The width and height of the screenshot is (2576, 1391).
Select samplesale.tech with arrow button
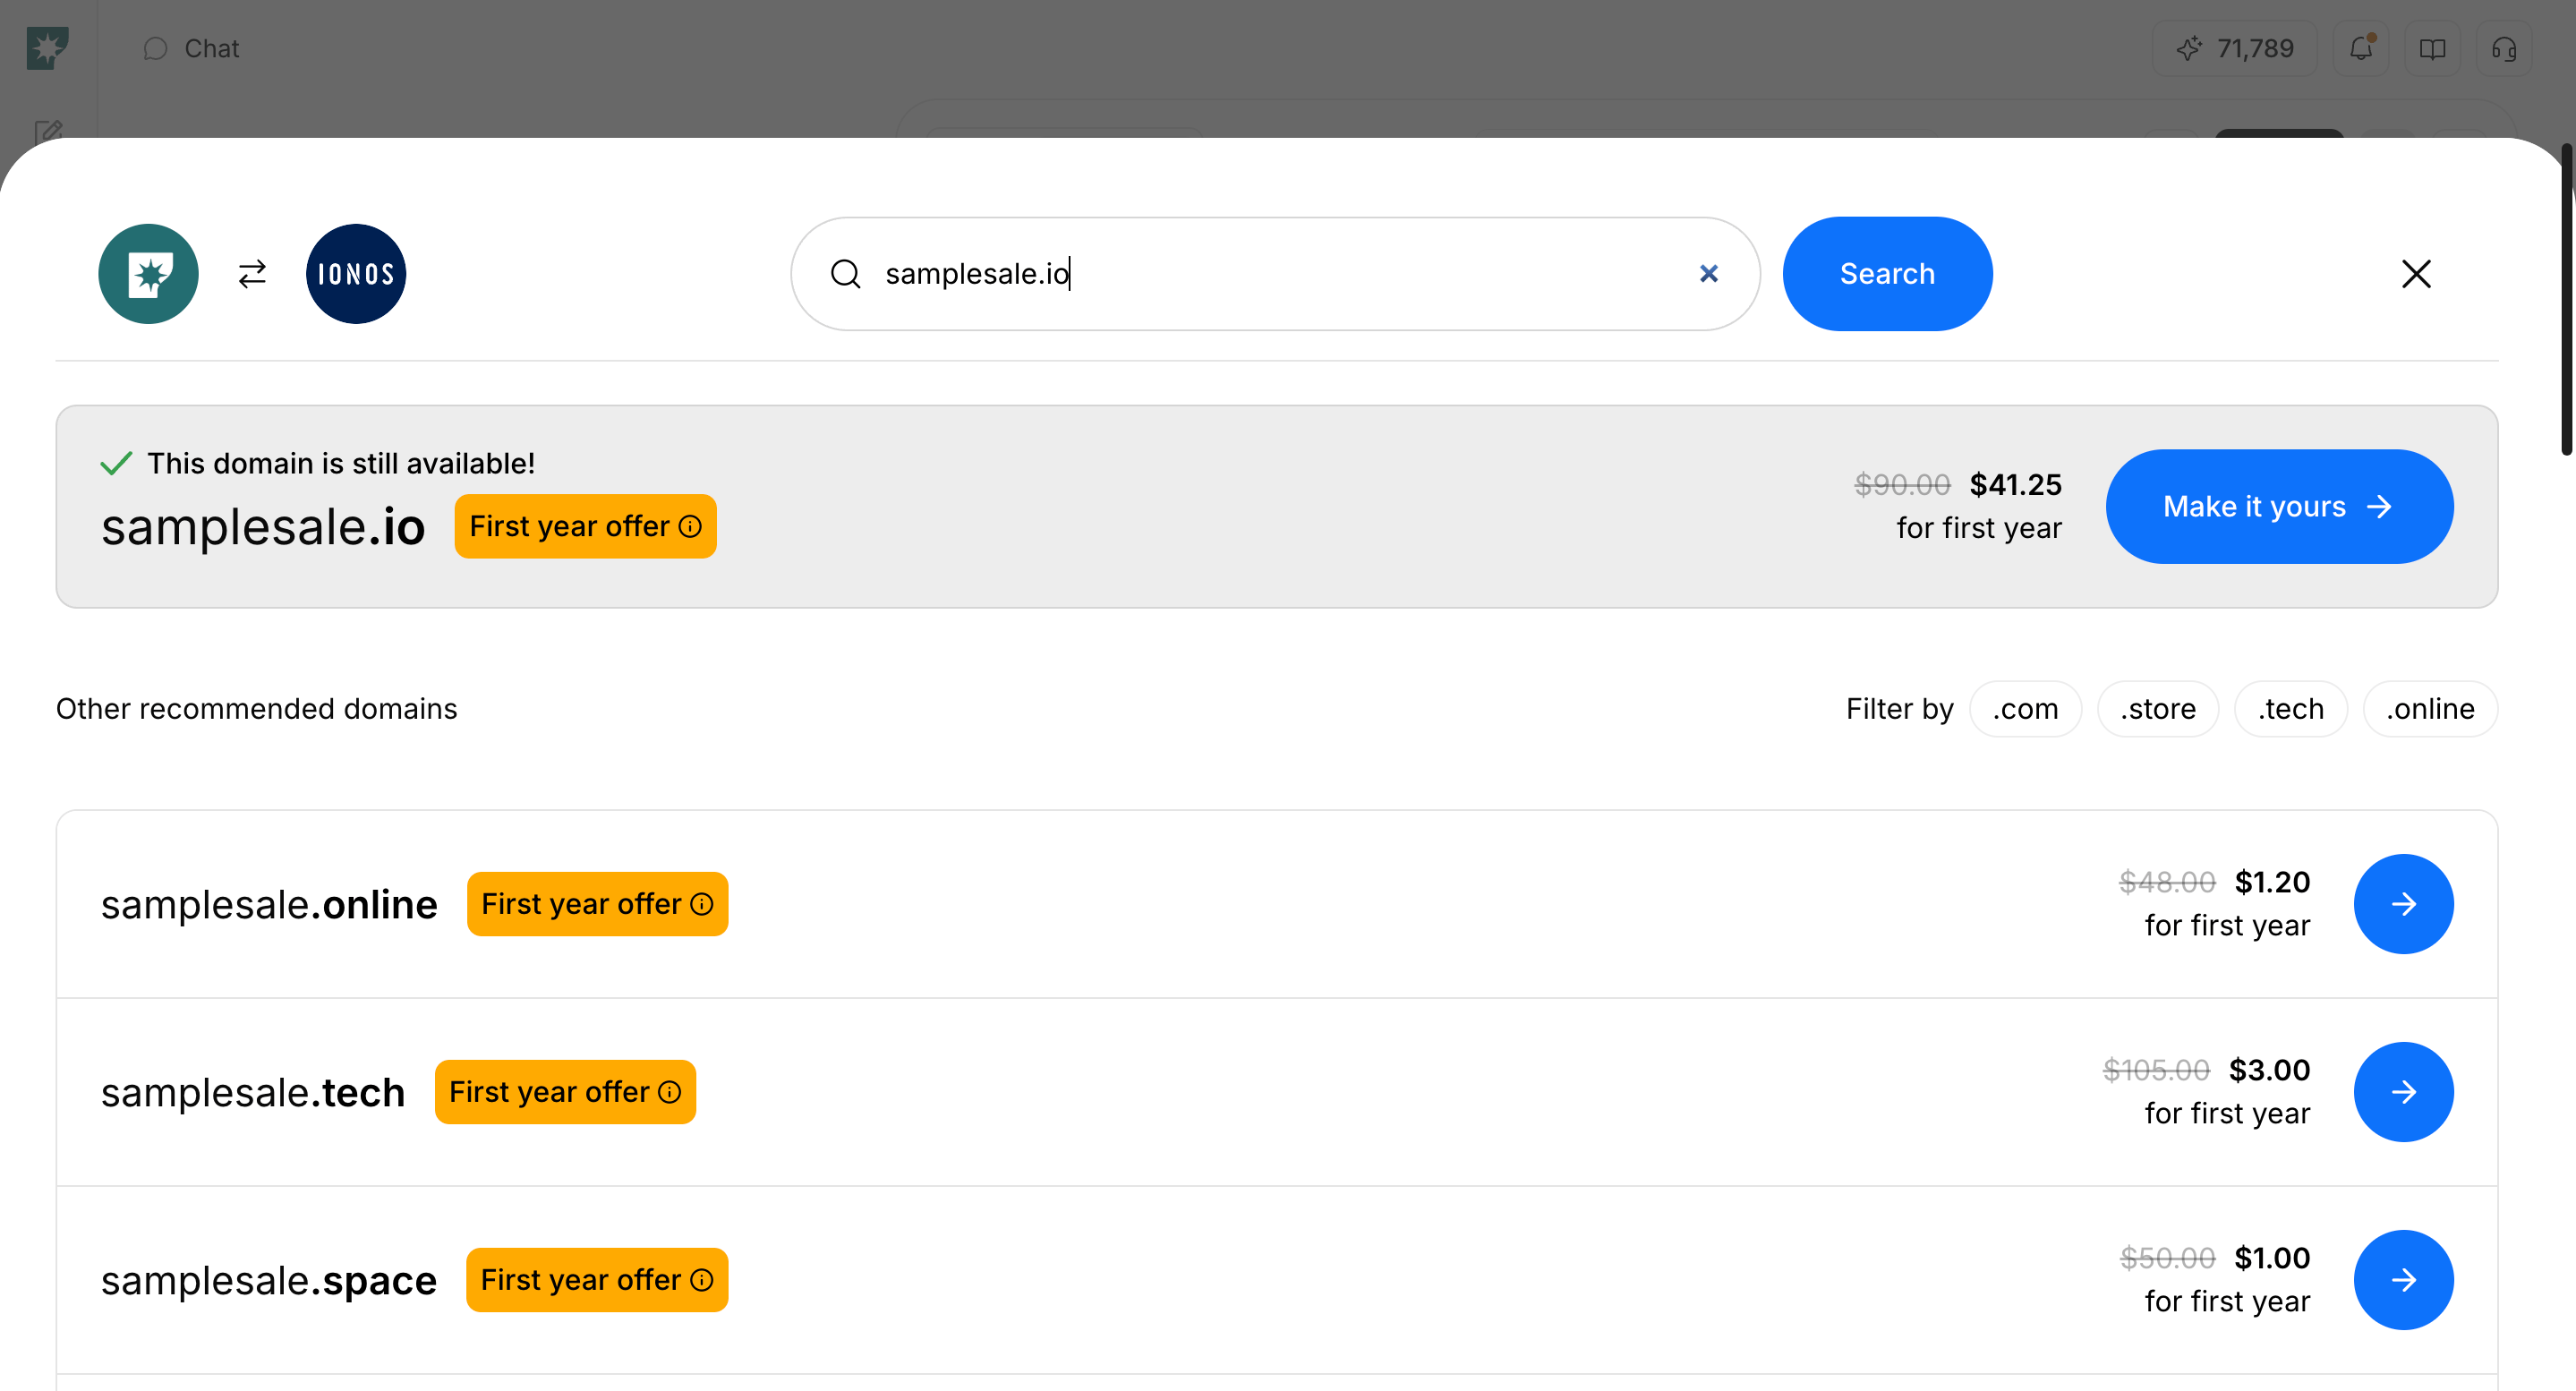2403,1092
